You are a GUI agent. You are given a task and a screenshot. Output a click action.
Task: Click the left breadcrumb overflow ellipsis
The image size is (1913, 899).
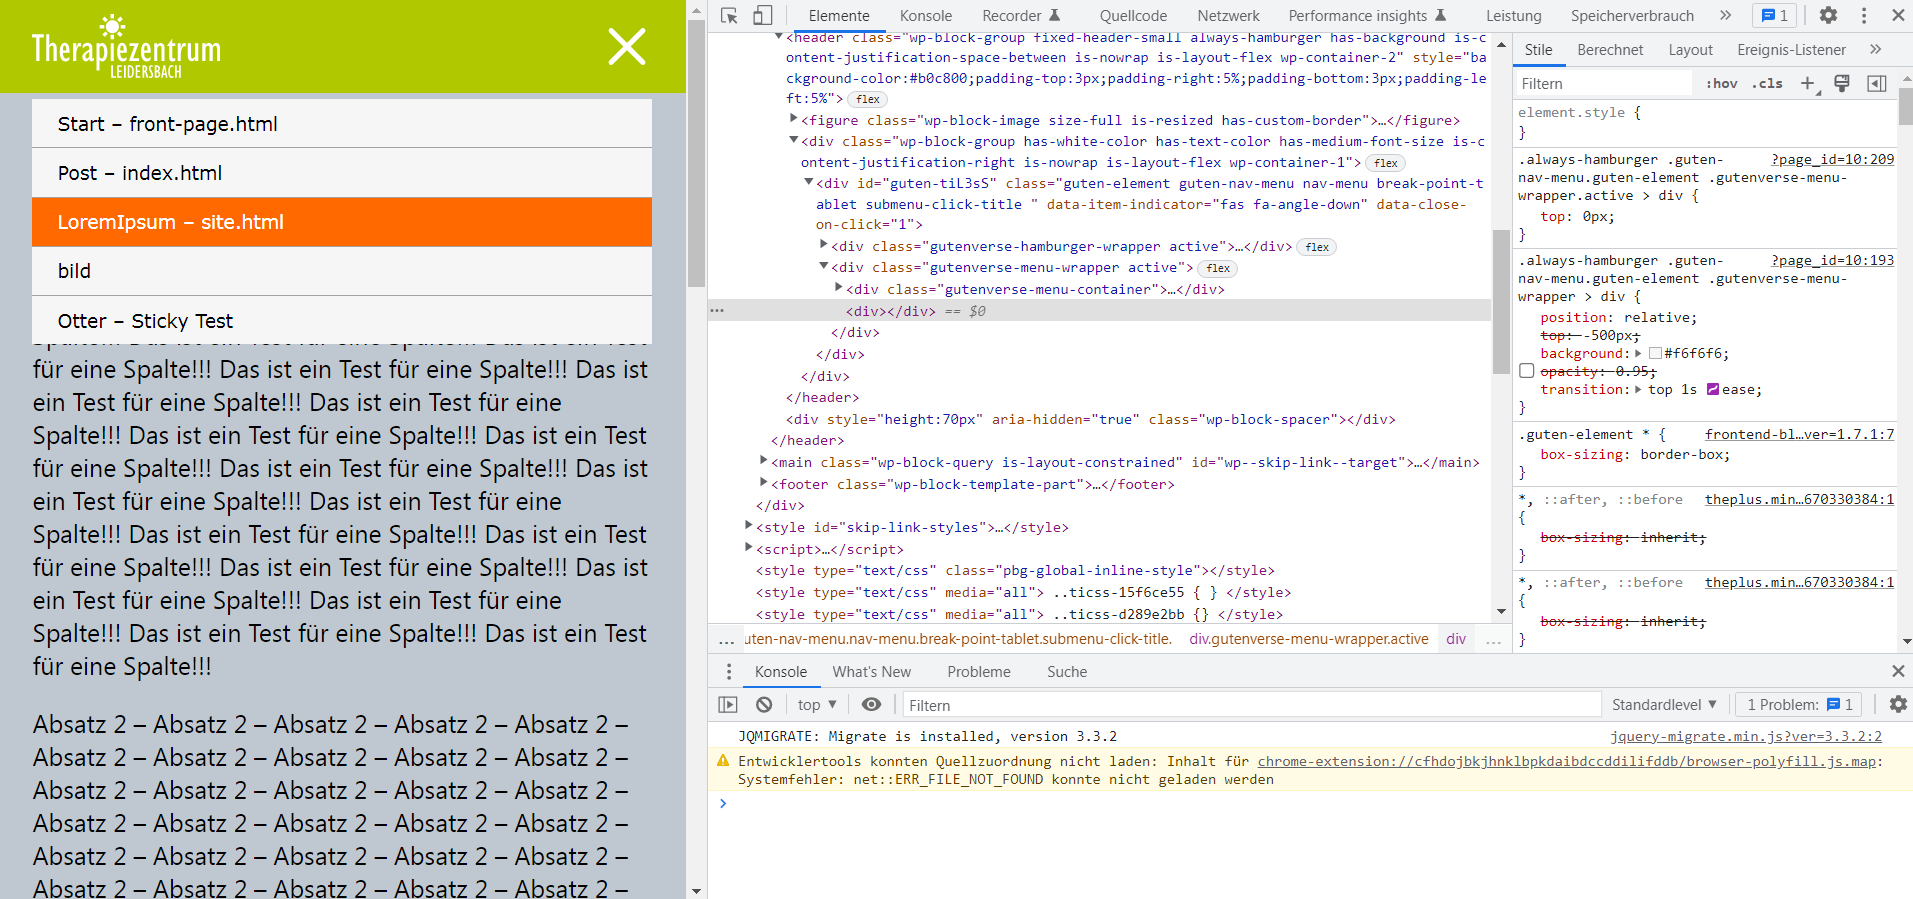coord(727,640)
